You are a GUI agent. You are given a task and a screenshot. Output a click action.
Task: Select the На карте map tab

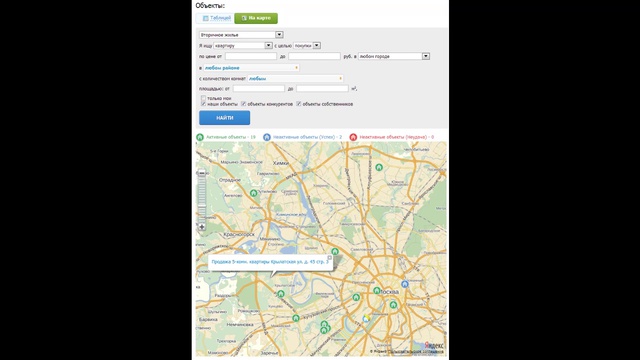click(x=256, y=18)
